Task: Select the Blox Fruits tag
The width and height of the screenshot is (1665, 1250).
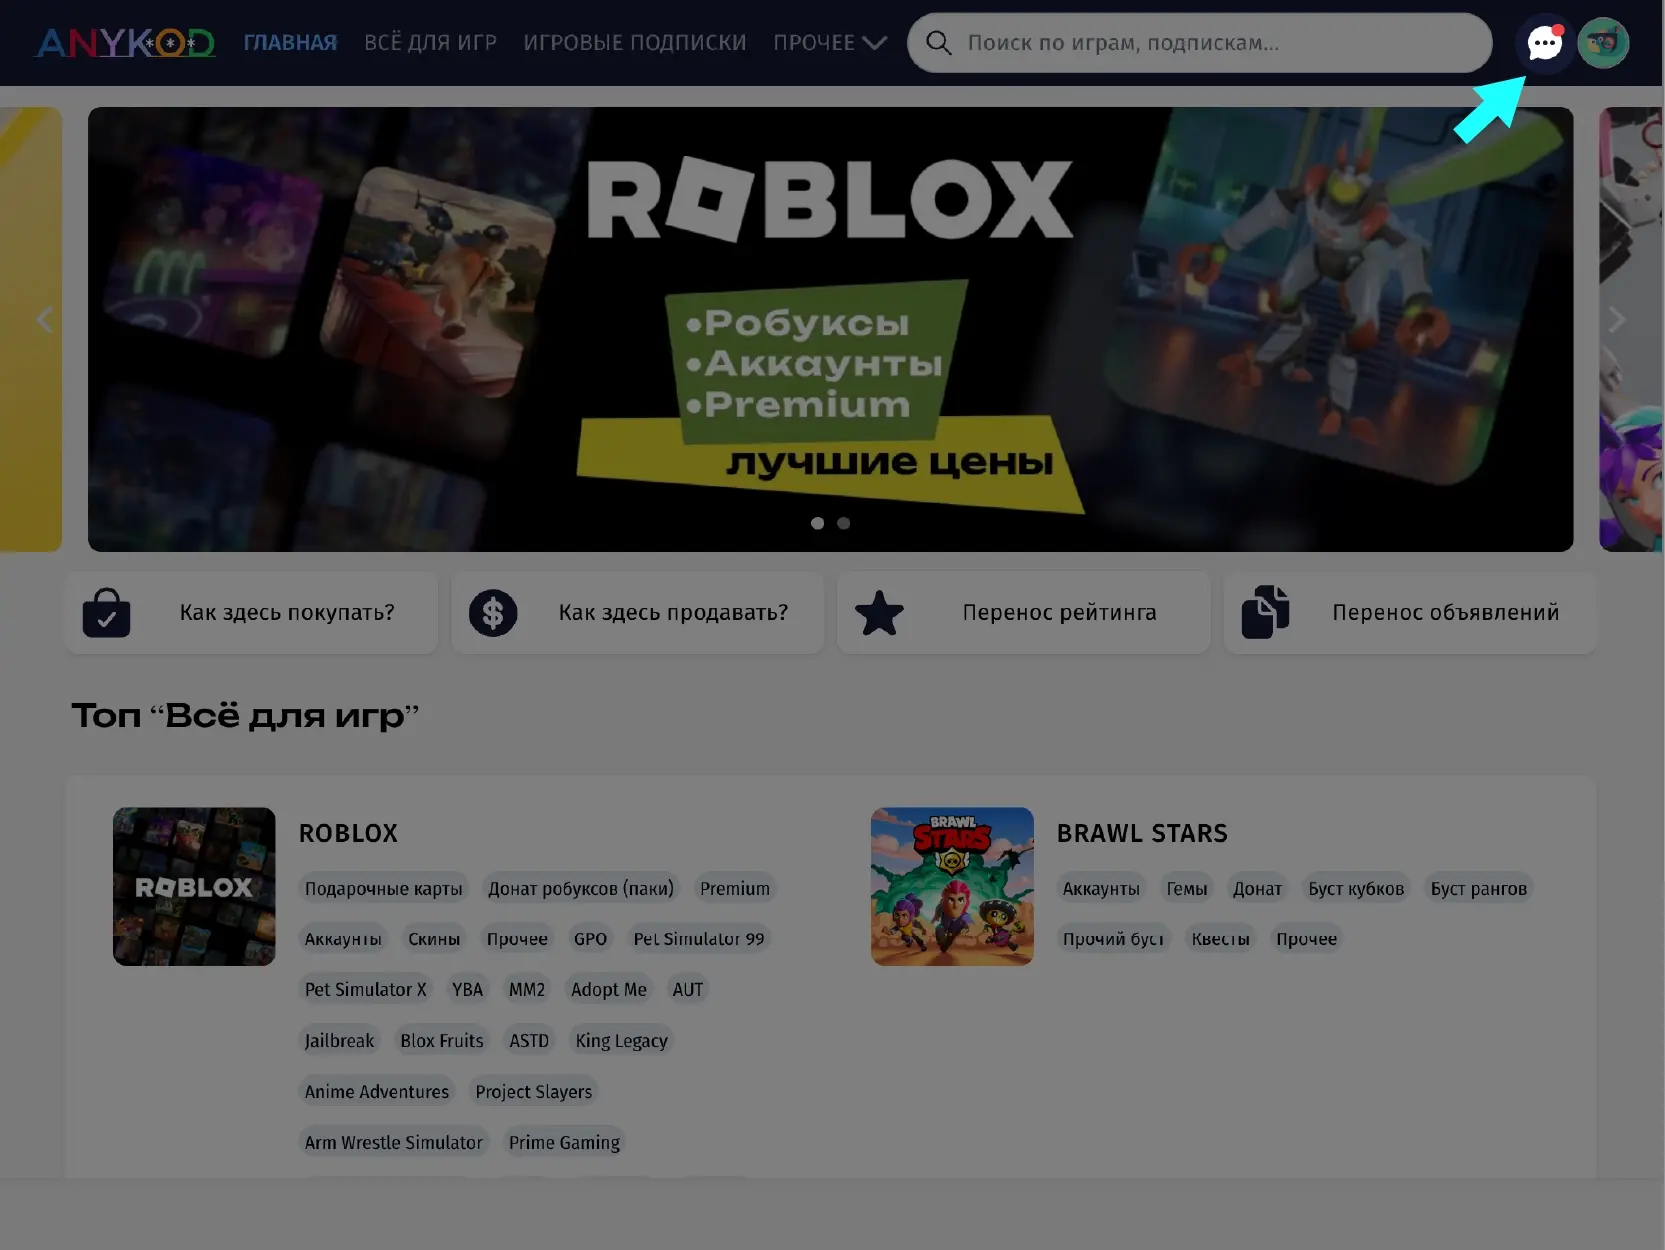Action: [x=442, y=1040]
